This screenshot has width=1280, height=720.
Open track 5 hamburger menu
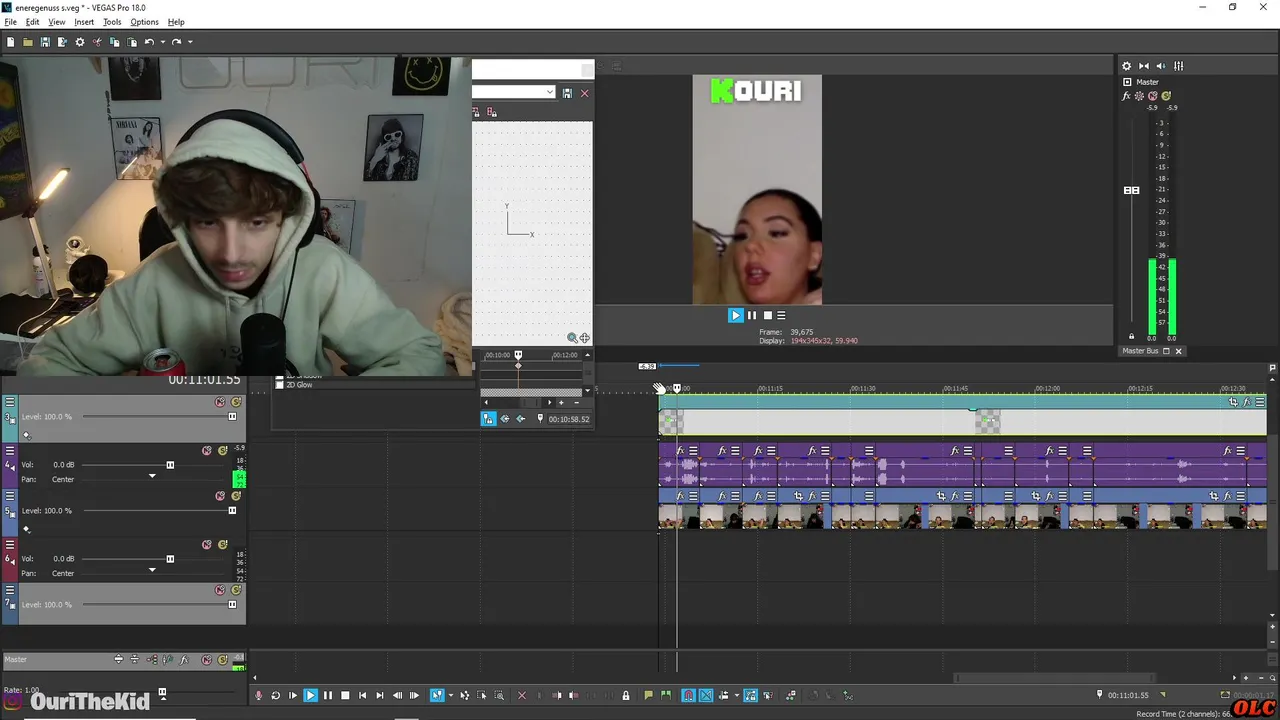point(10,496)
